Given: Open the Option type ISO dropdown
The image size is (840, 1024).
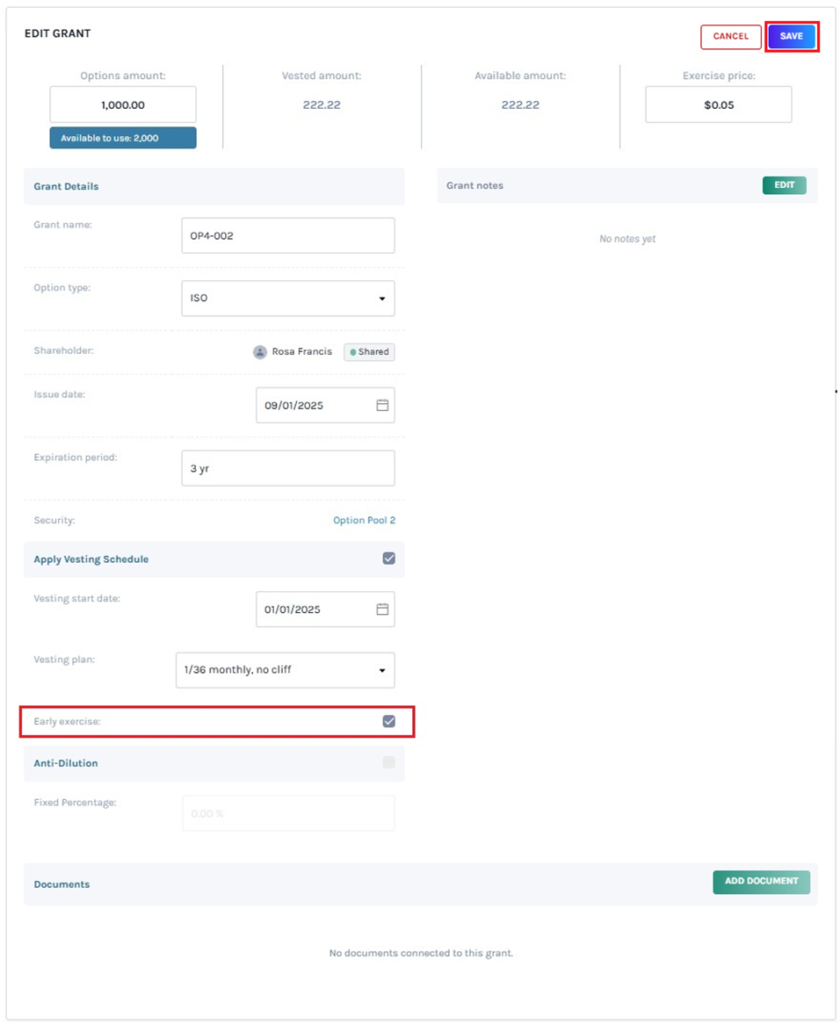Looking at the screenshot, I should coord(288,298).
